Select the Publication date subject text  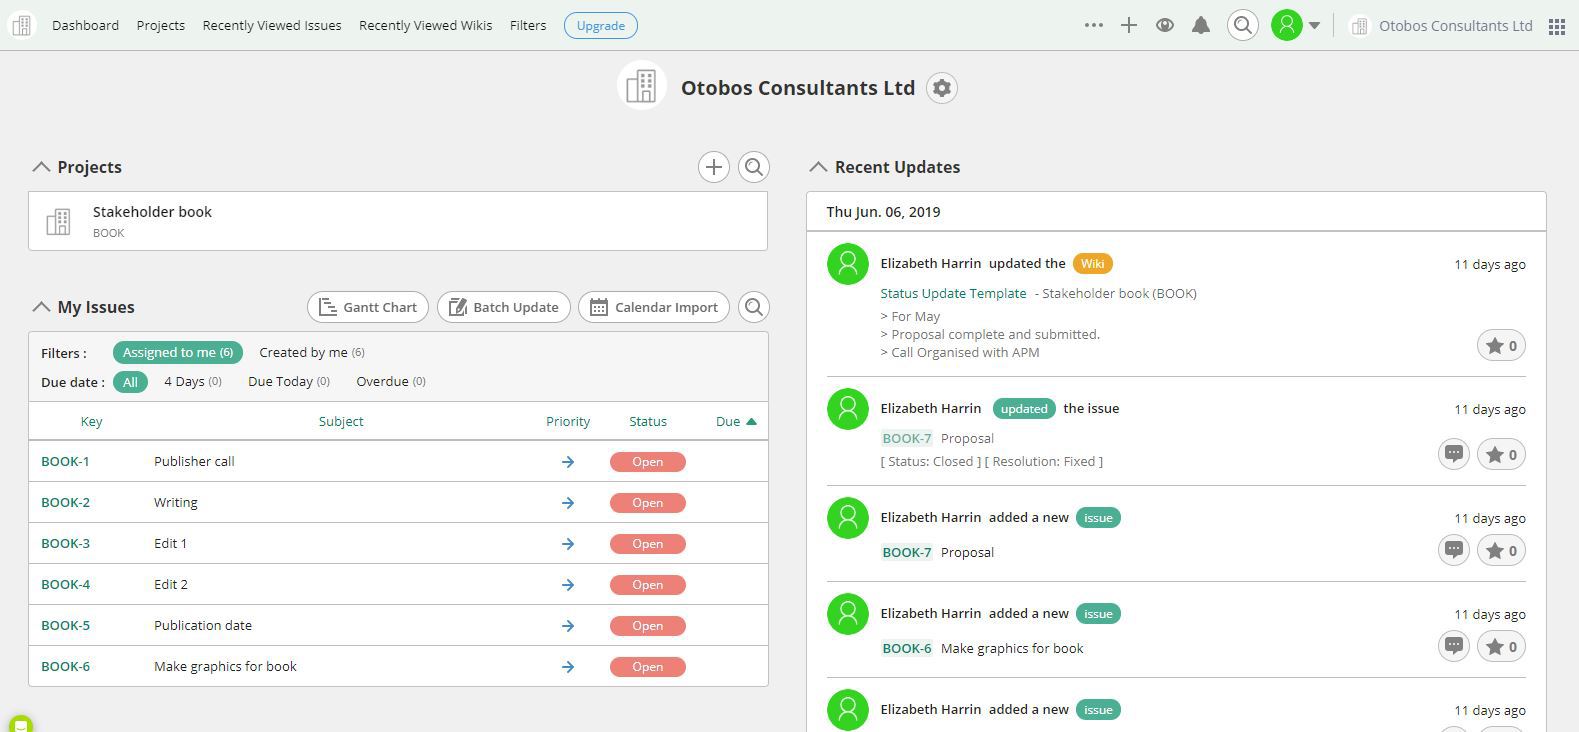tap(203, 626)
